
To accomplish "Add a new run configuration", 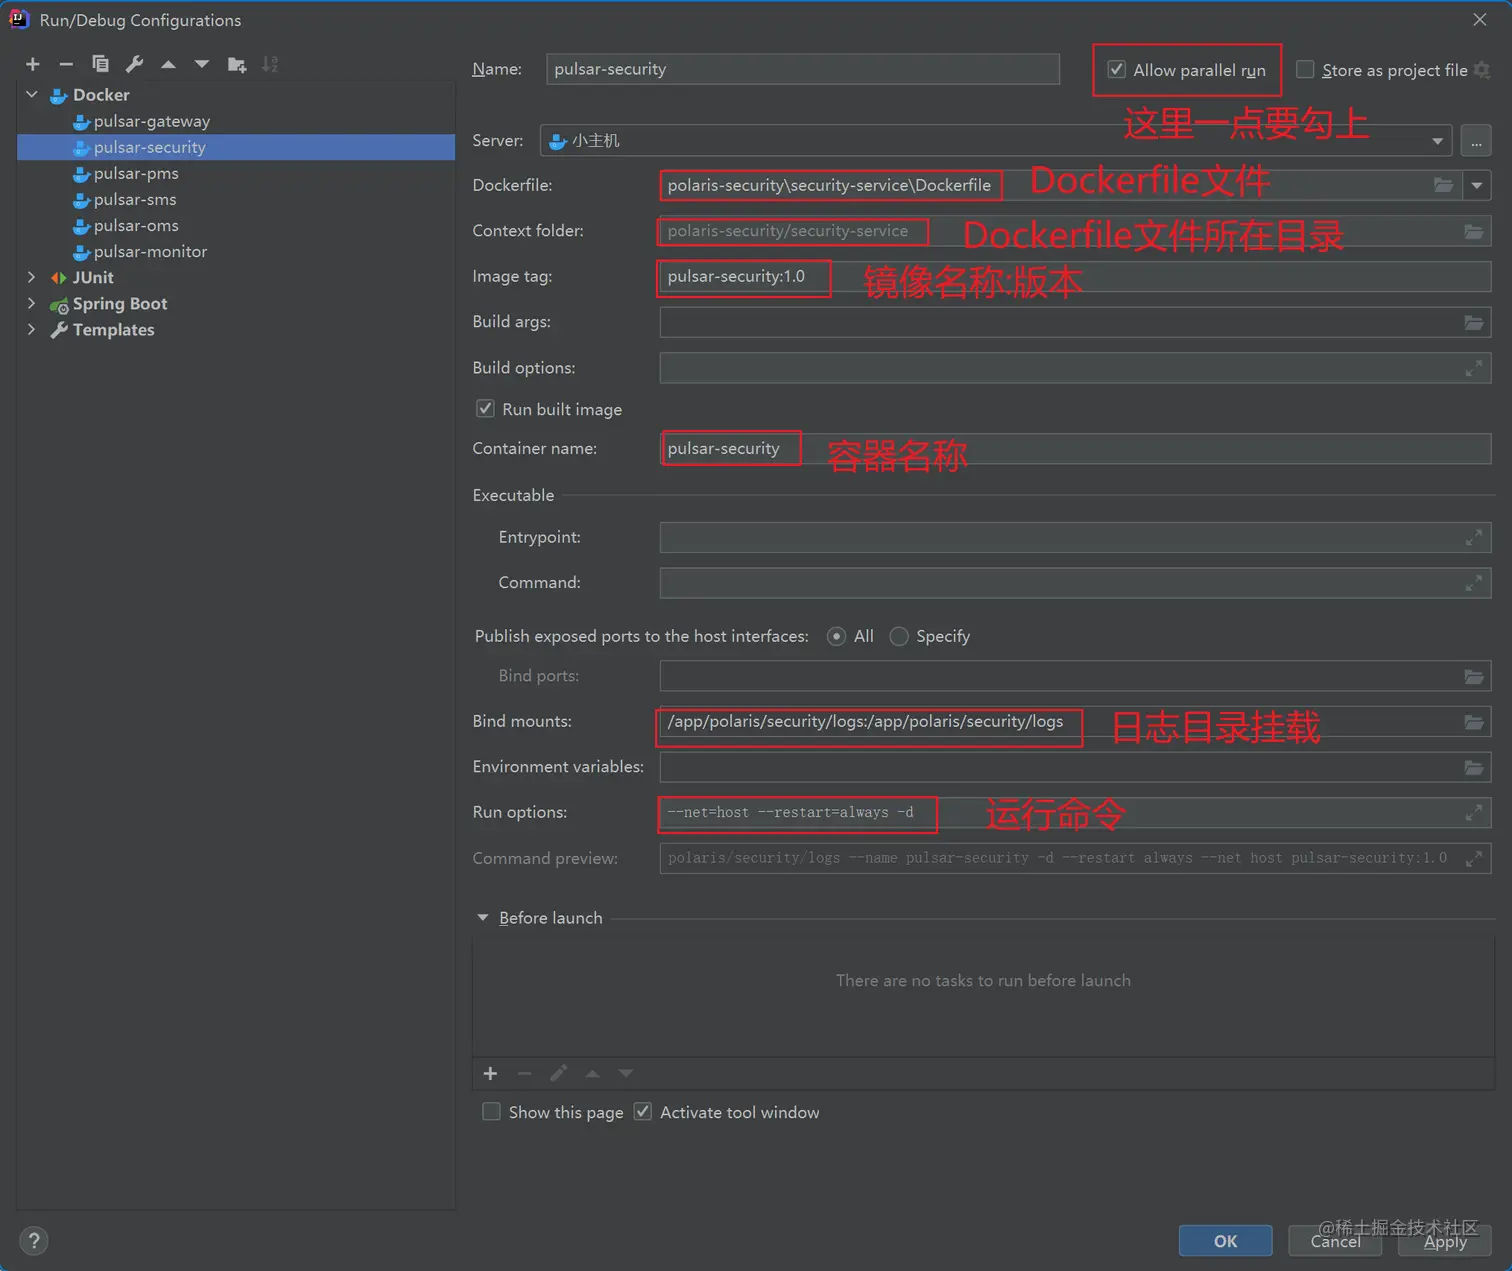I will click(x=33, y=64).
